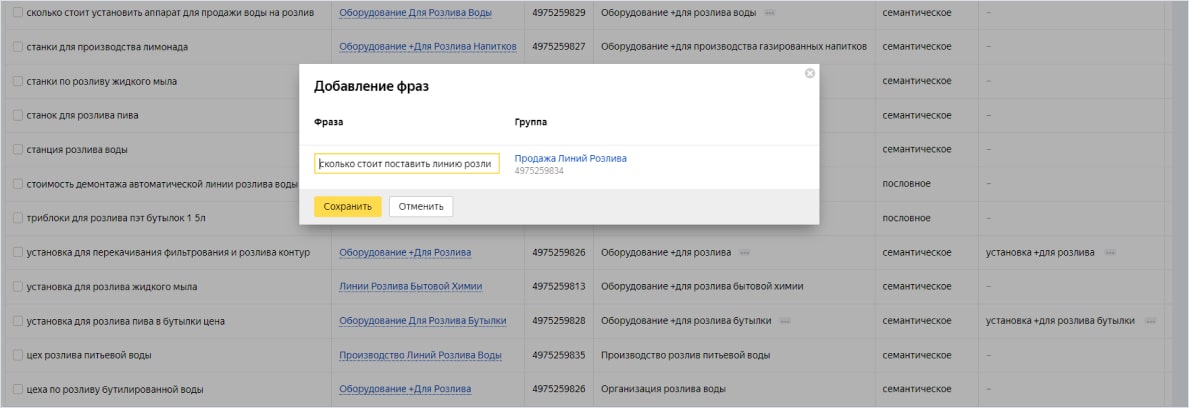The width and height of the screenshot is (1189, 408).
Task: Tick checkbox for "станки по розливу жидкого мыла"
Action: pyautogui.click(x=18, y=81)
